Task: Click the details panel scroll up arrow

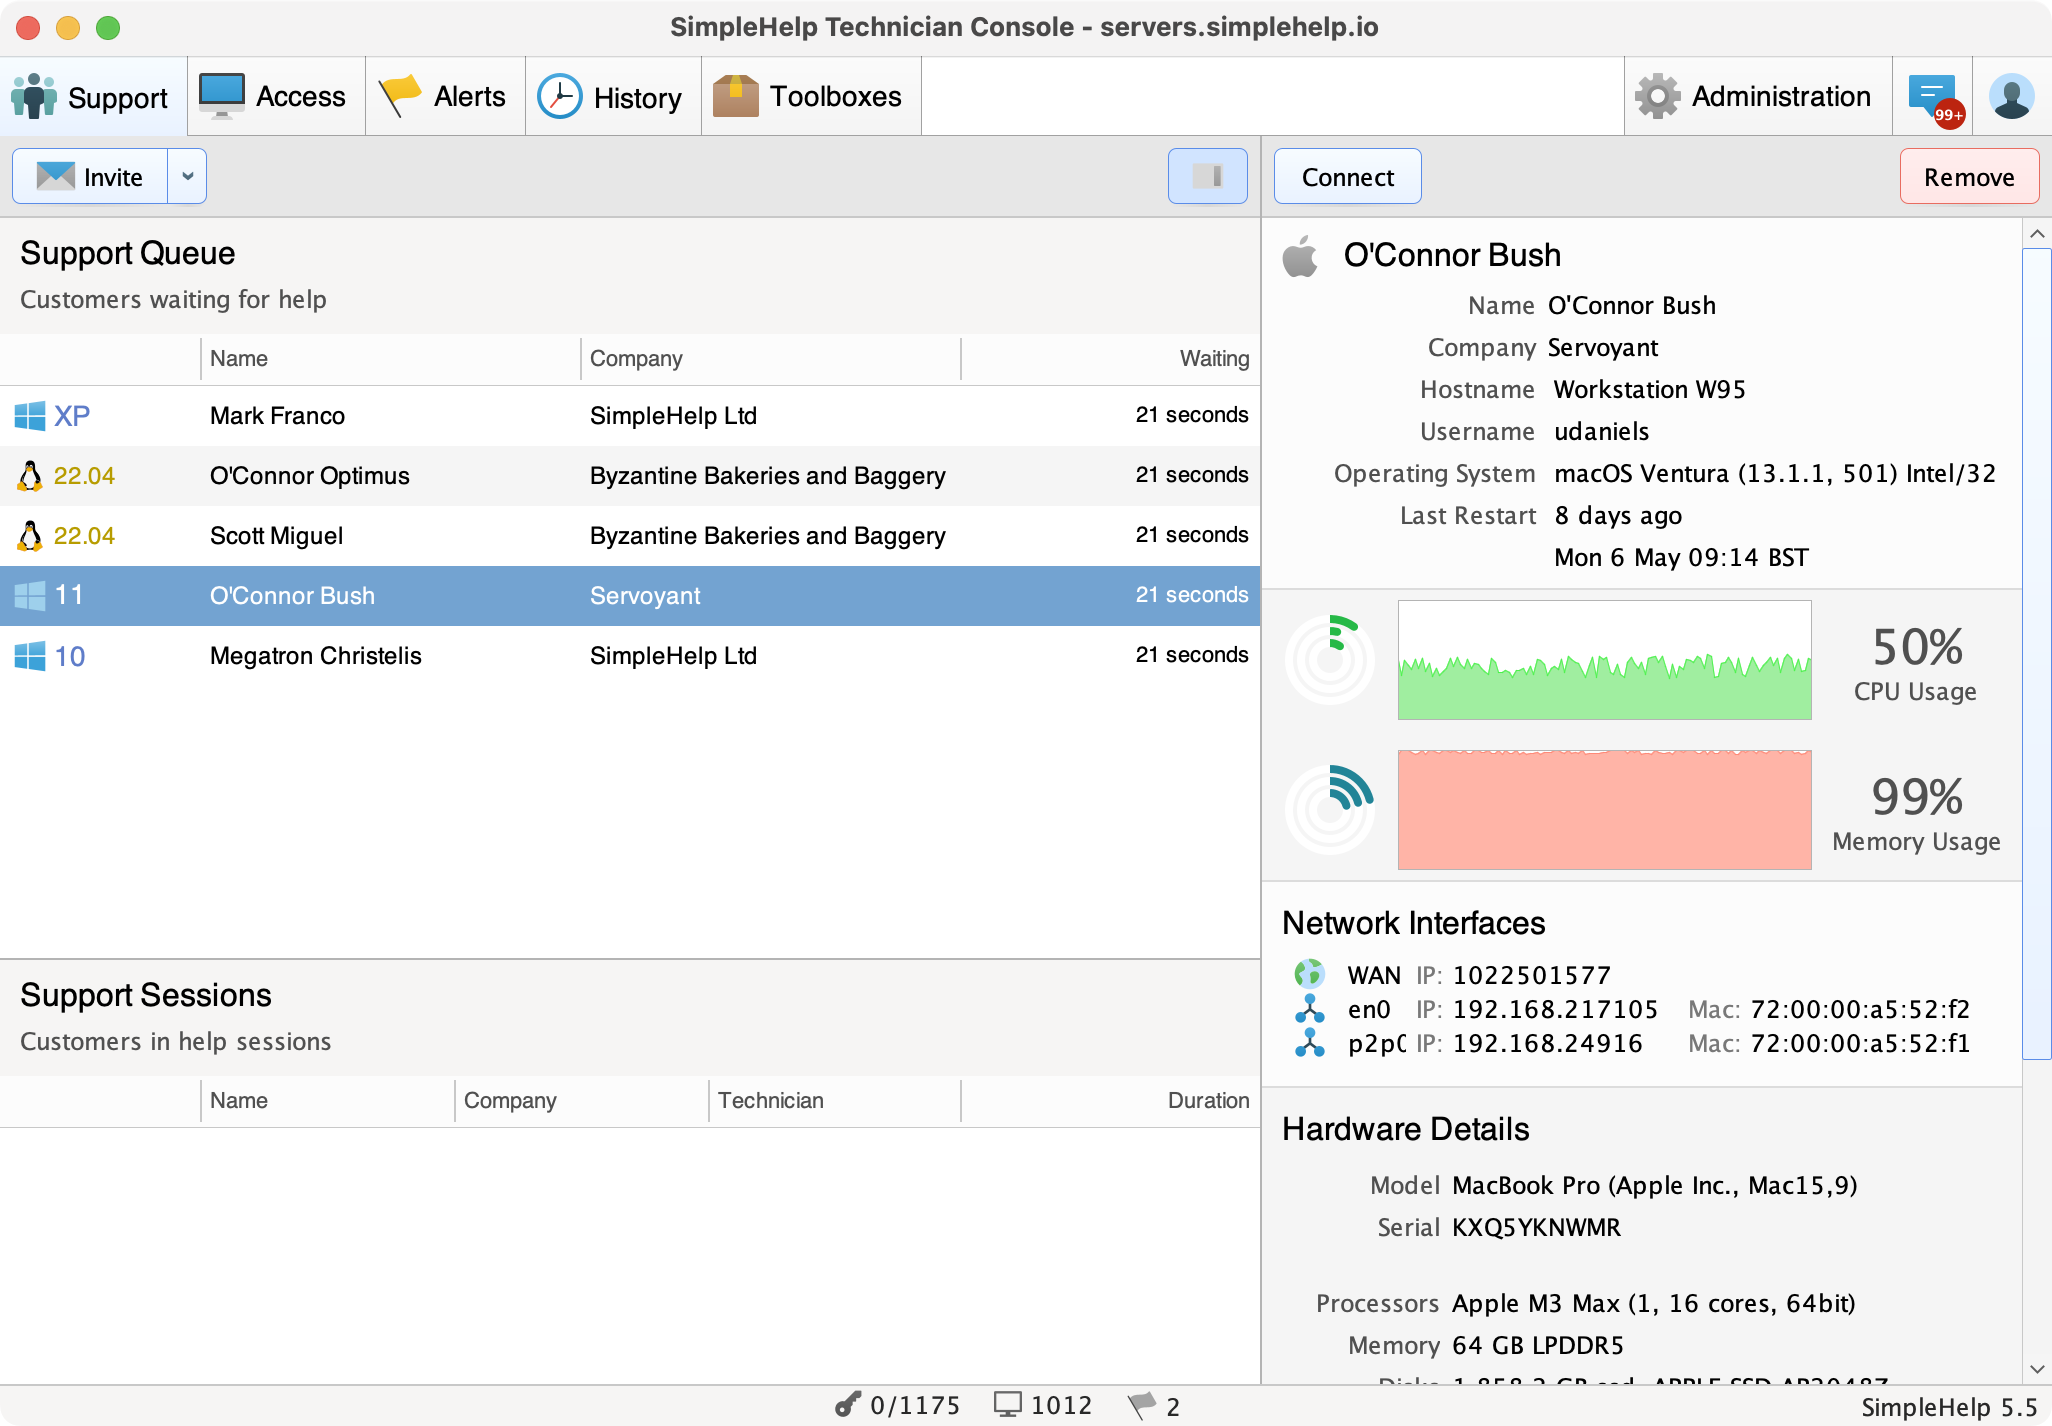Action: click(2037, 234)
